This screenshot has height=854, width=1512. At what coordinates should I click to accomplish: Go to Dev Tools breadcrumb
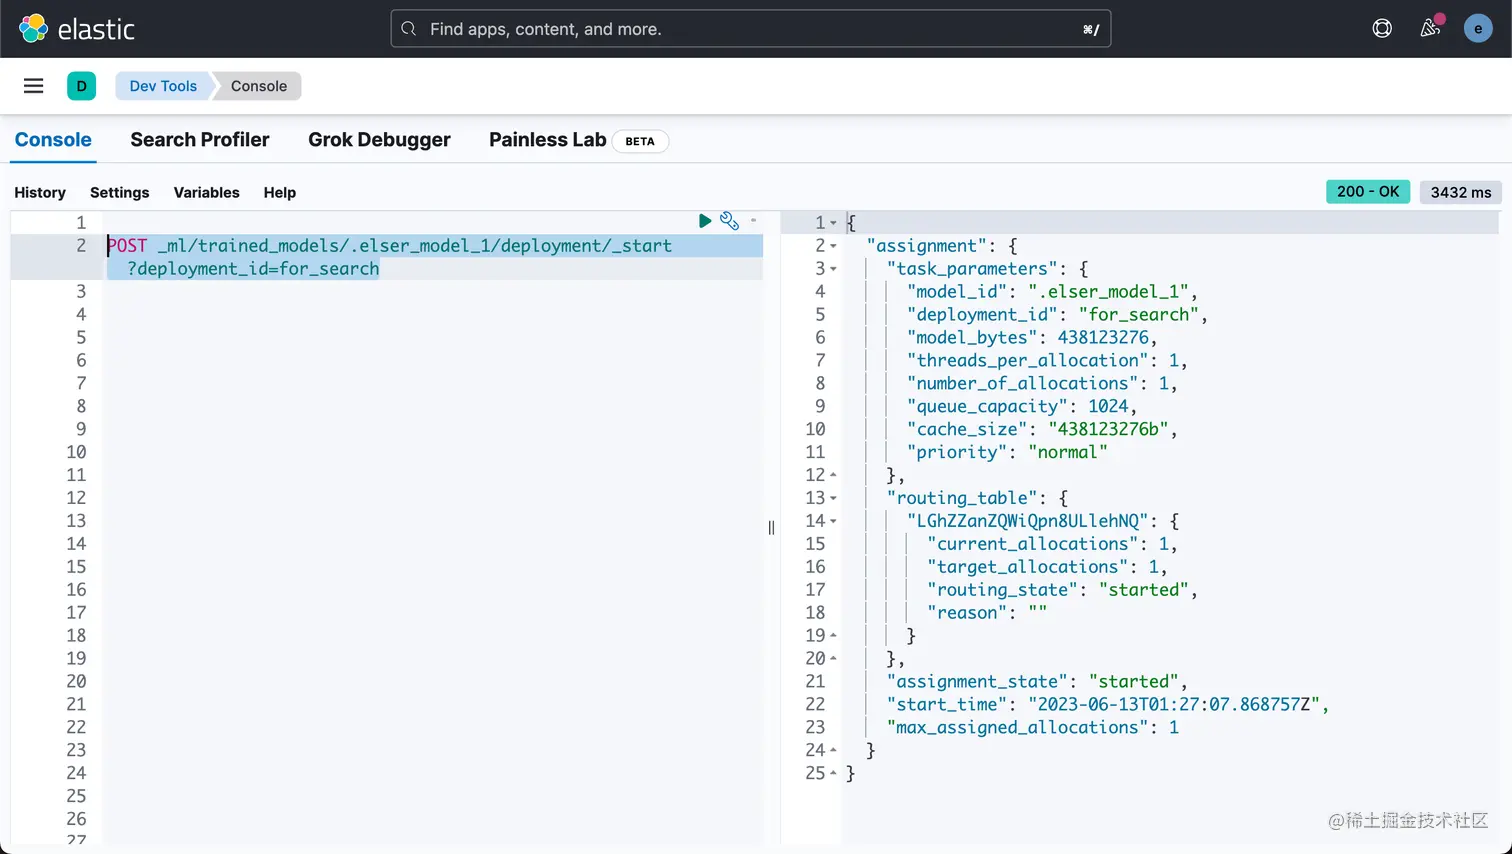[163, 86]
